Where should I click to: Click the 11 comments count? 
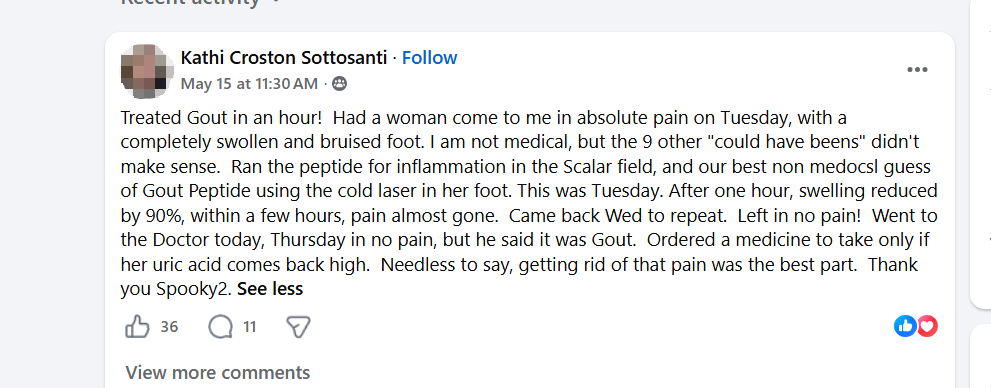[249, 327]
